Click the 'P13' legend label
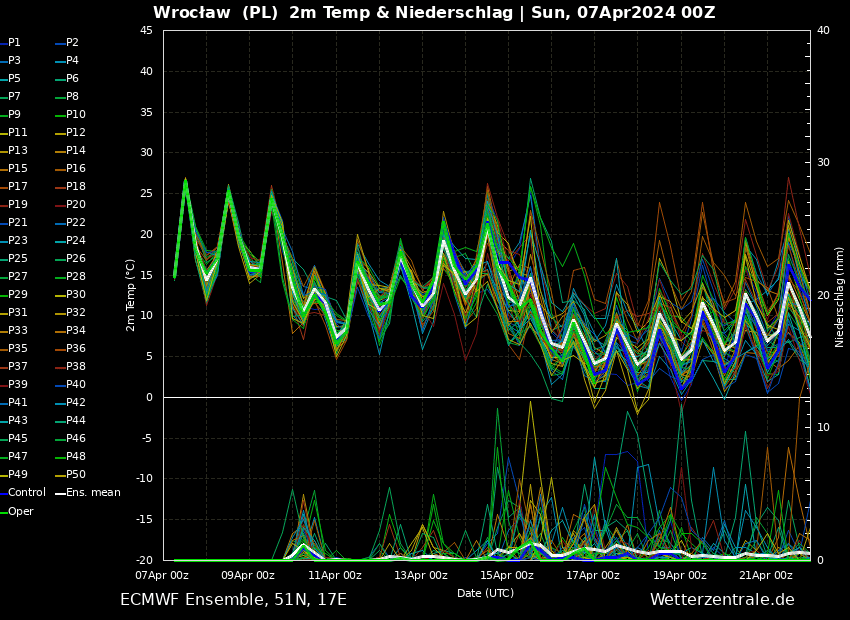This screenshot has width=850, height=620. 18,150
